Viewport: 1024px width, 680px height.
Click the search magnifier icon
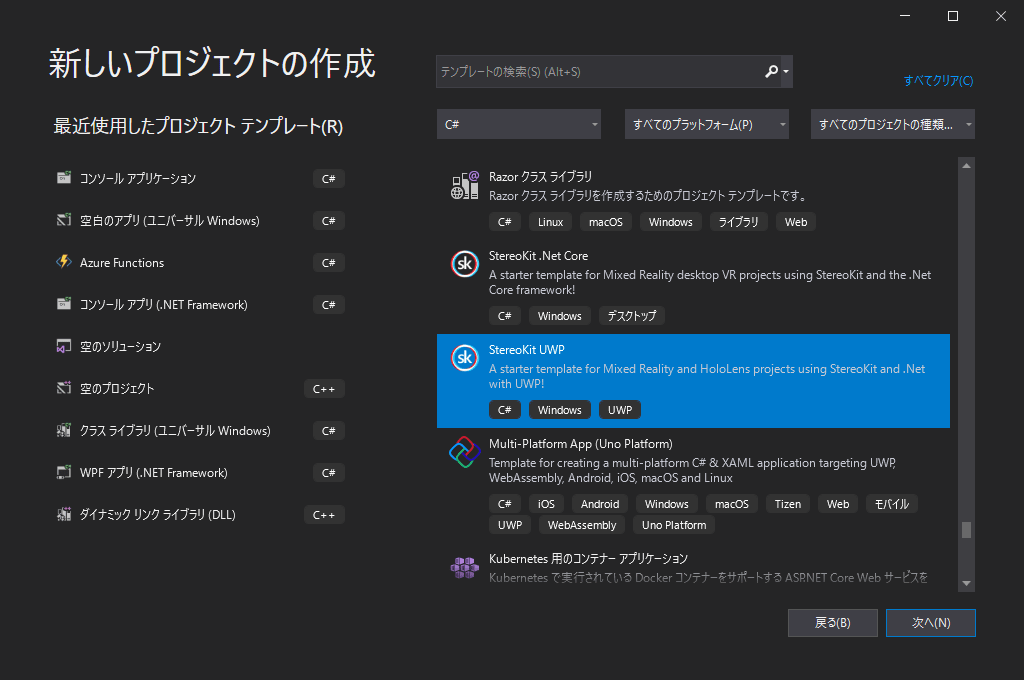[771, 71]
